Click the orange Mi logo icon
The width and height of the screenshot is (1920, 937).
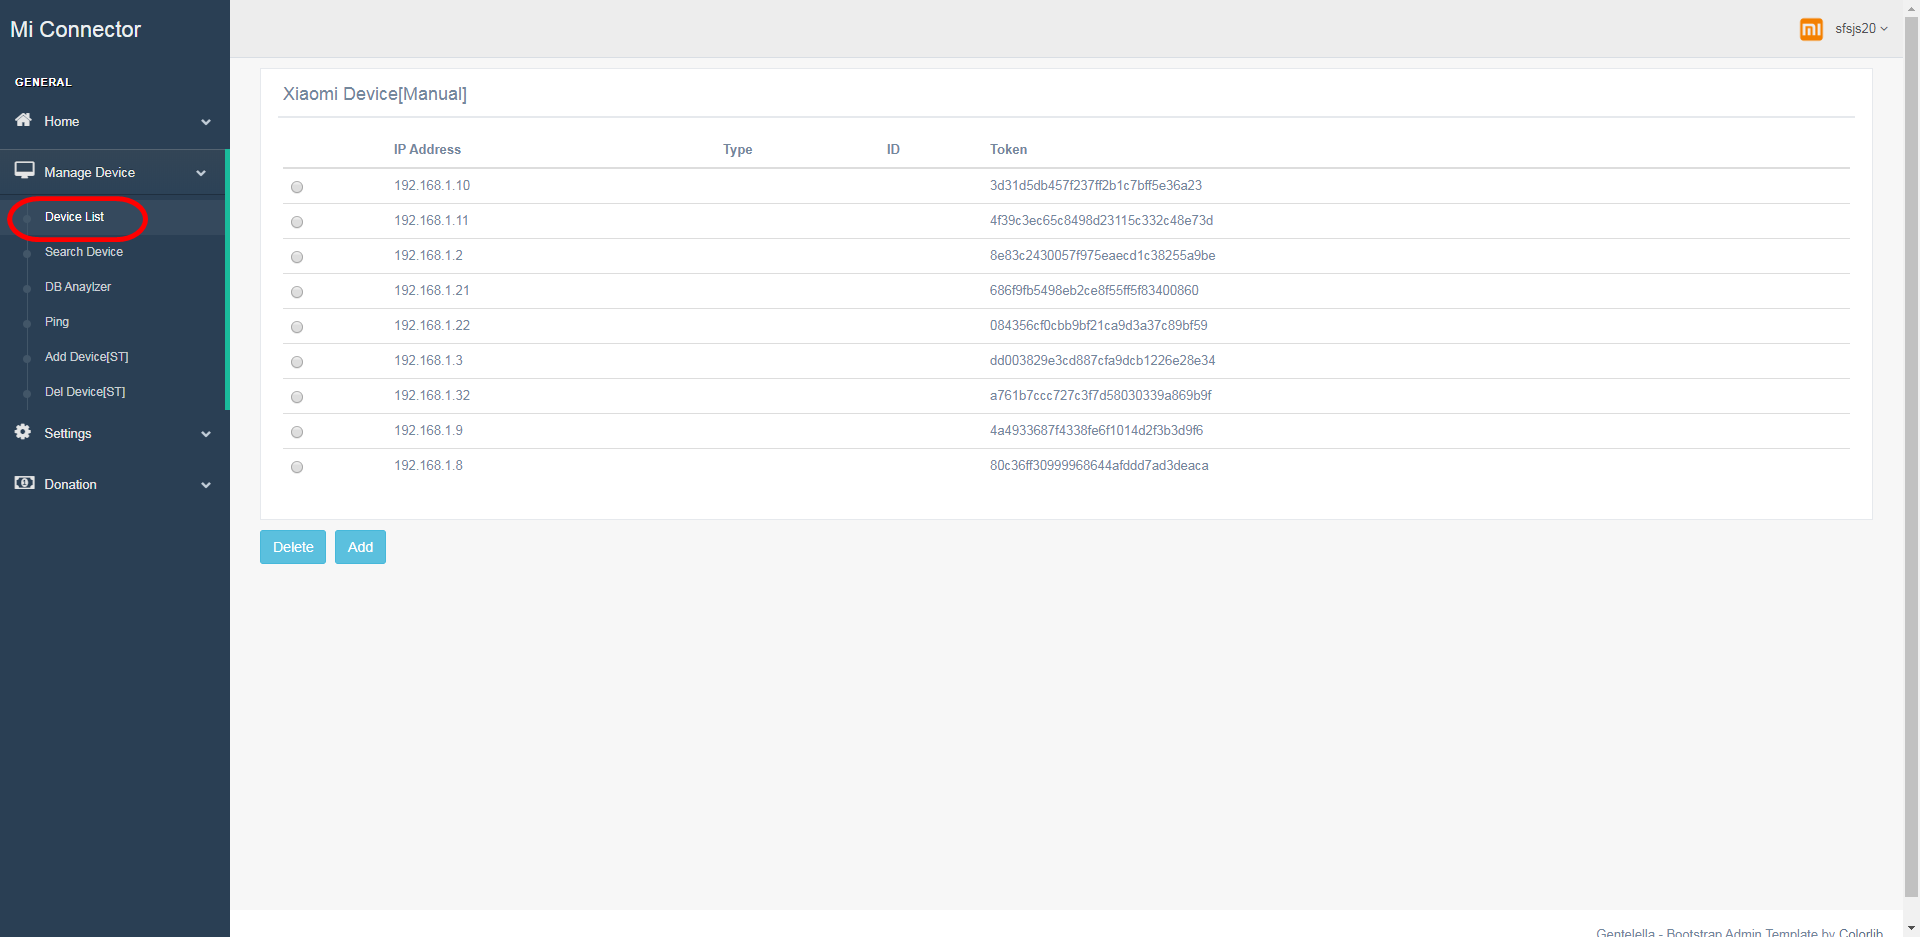pyautogui.click(x=1811, y=29)
